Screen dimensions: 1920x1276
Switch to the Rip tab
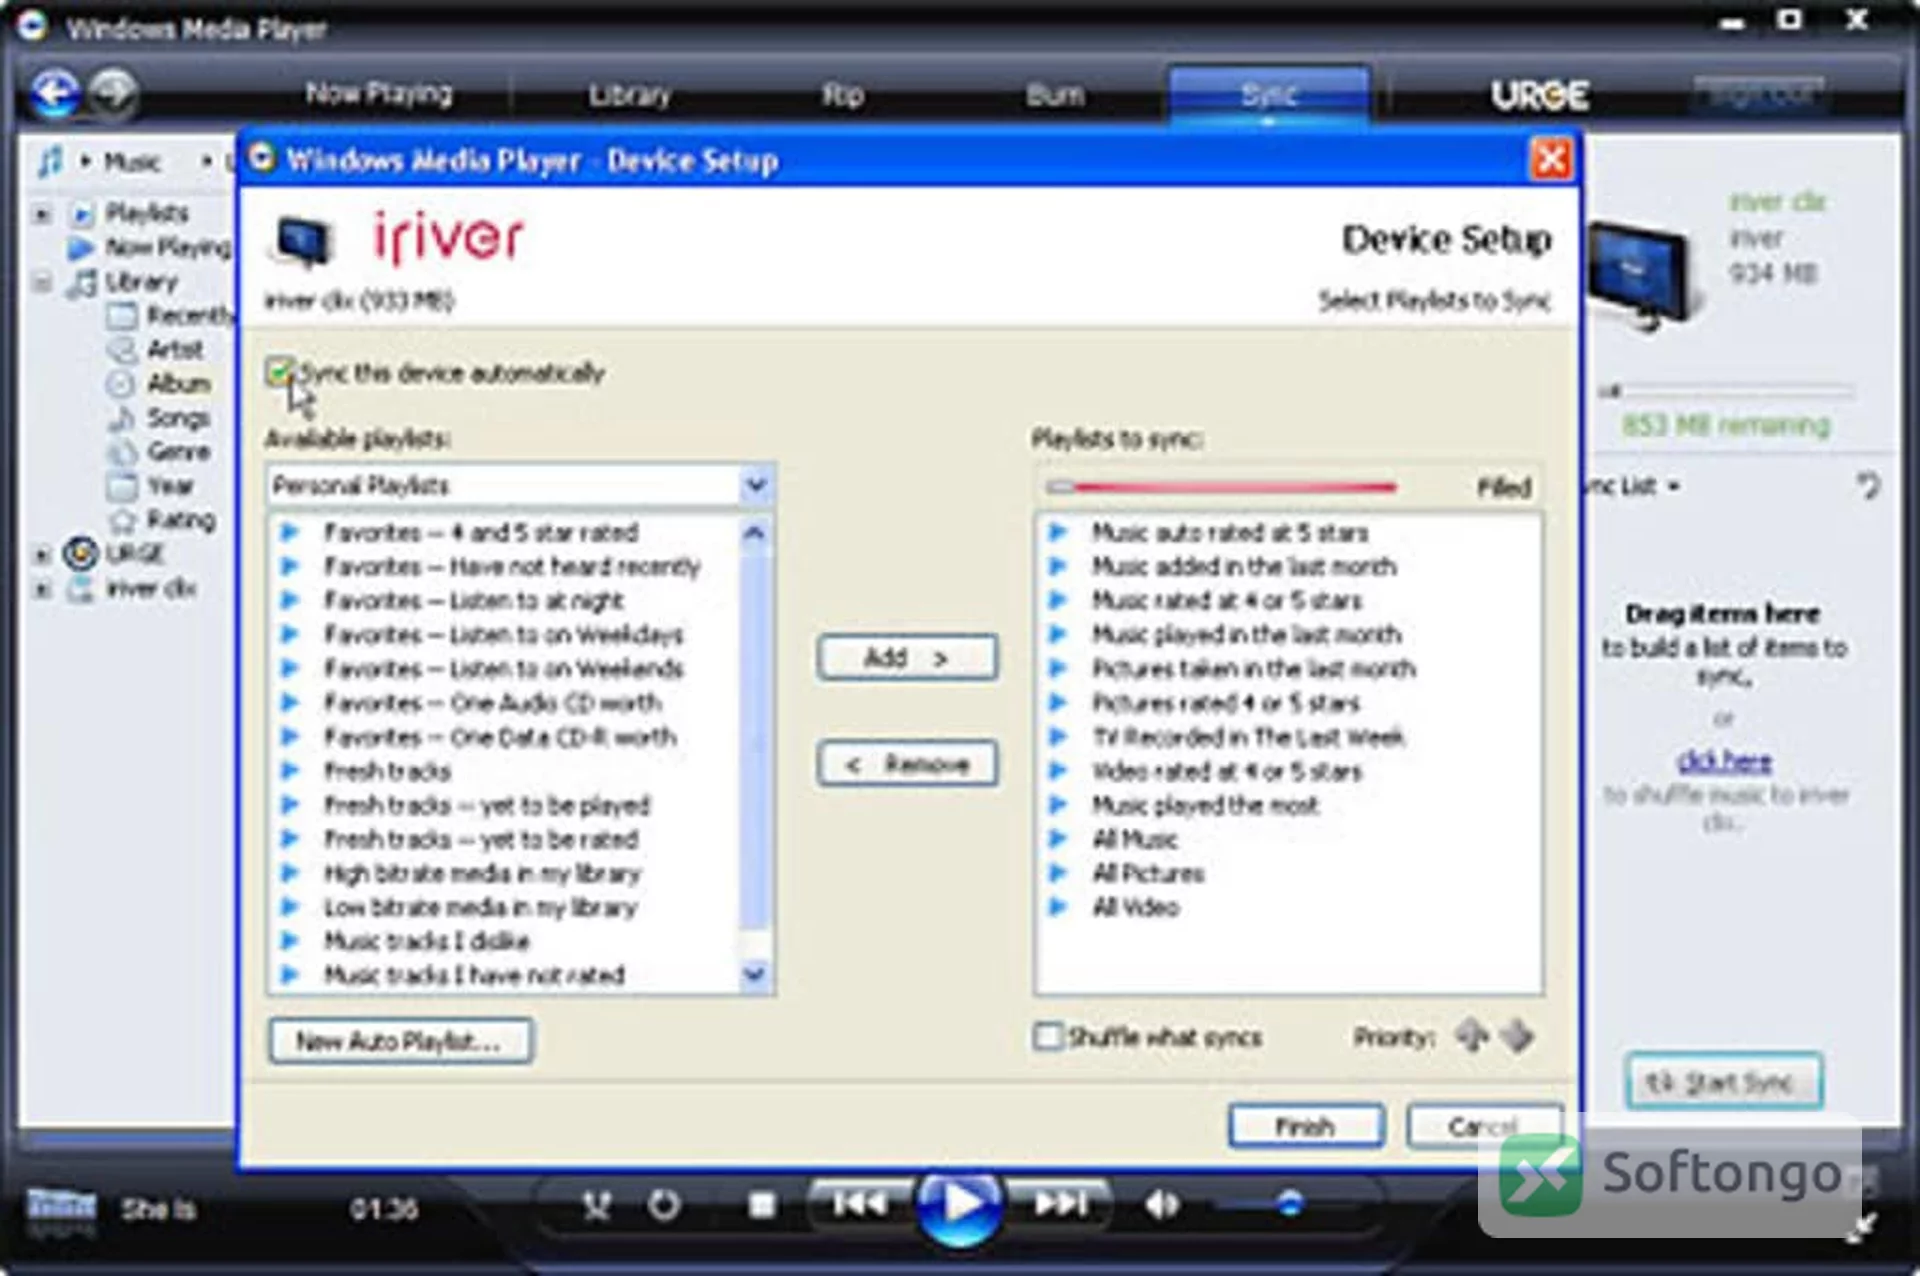(842, 95)
